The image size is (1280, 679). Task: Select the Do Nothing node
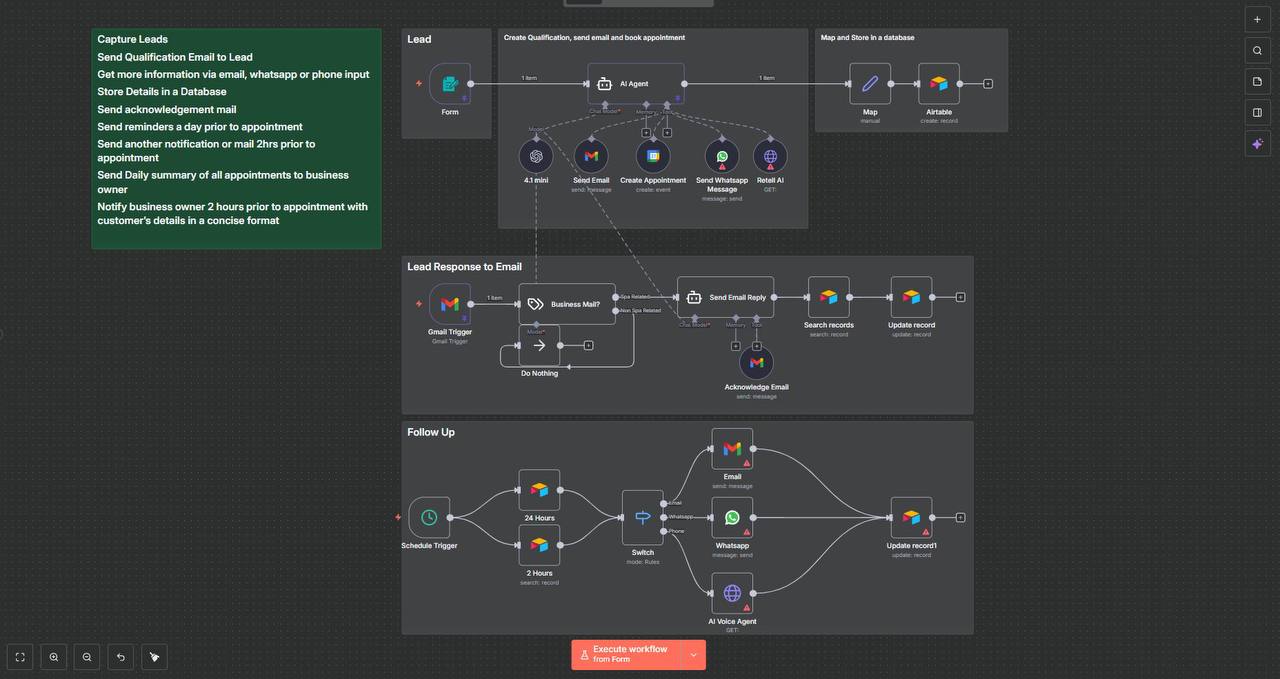point(539,345)
